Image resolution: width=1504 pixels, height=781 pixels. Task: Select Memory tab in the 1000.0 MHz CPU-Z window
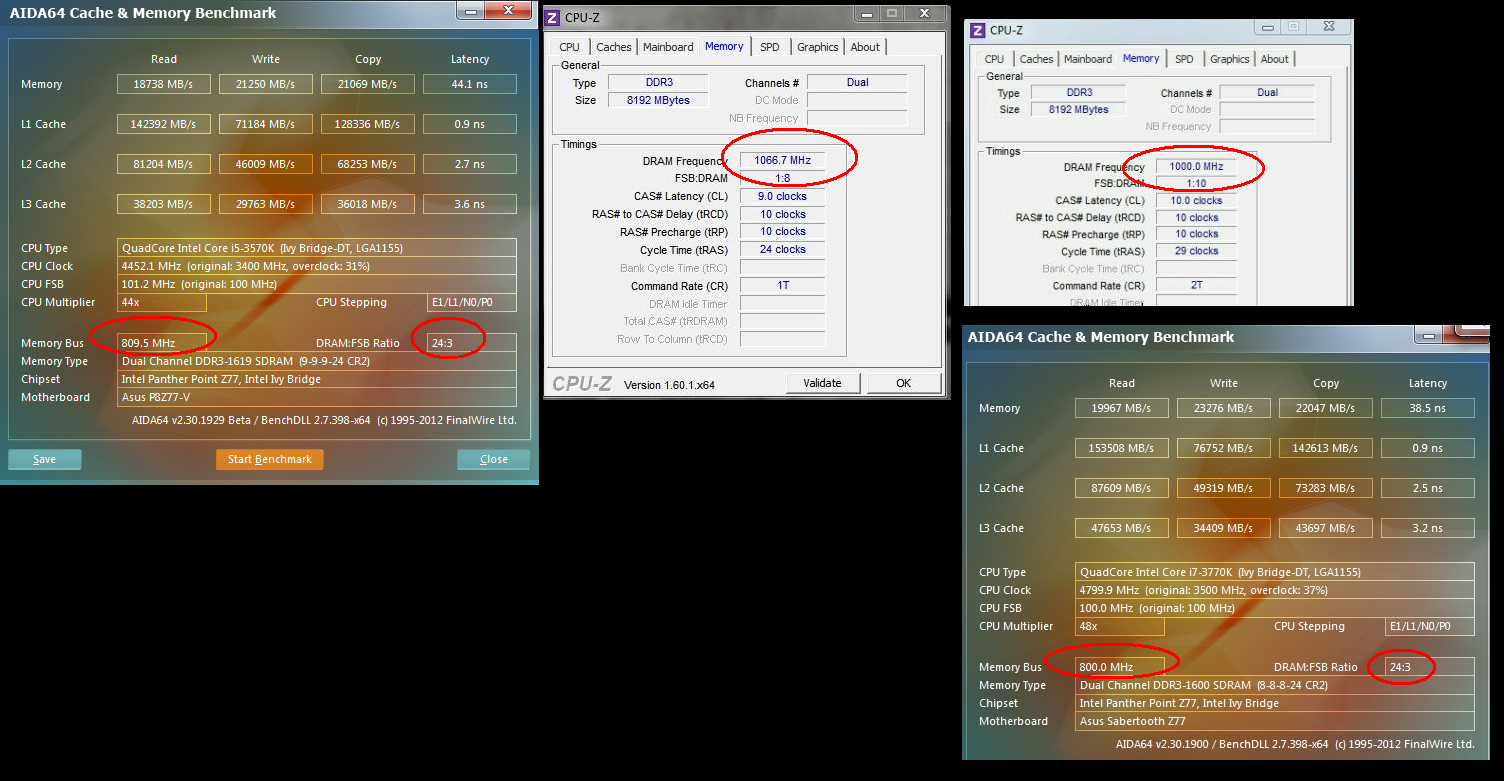pos(1141,58)
